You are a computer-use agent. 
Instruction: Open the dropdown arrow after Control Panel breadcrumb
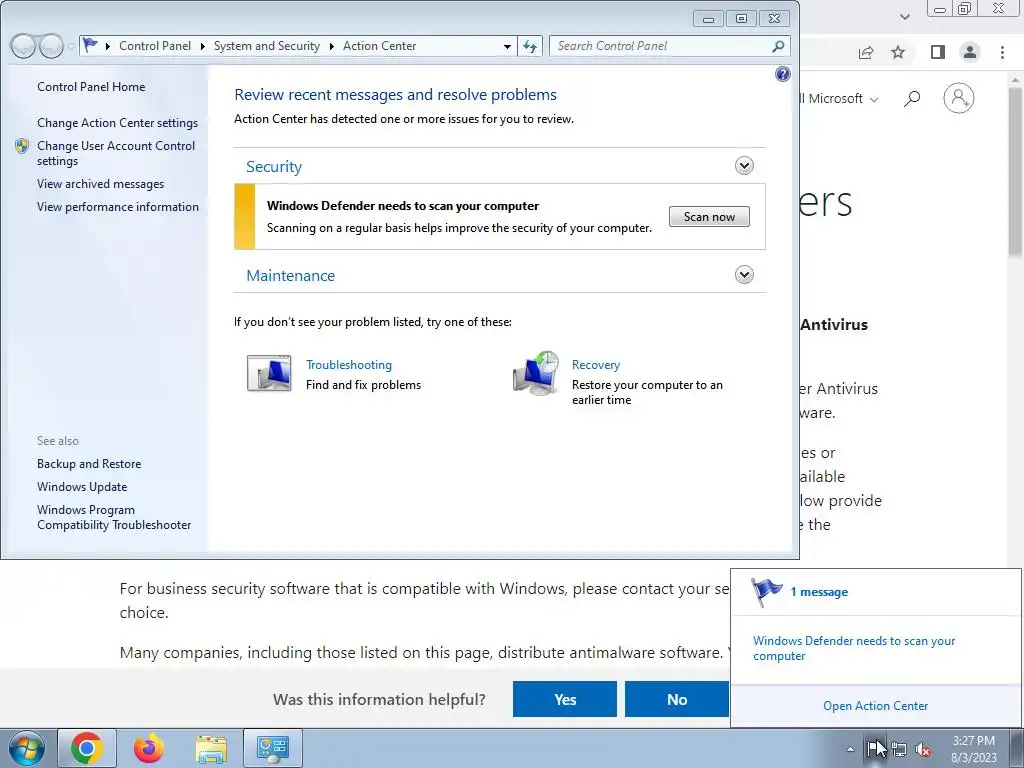pos(202,46)
